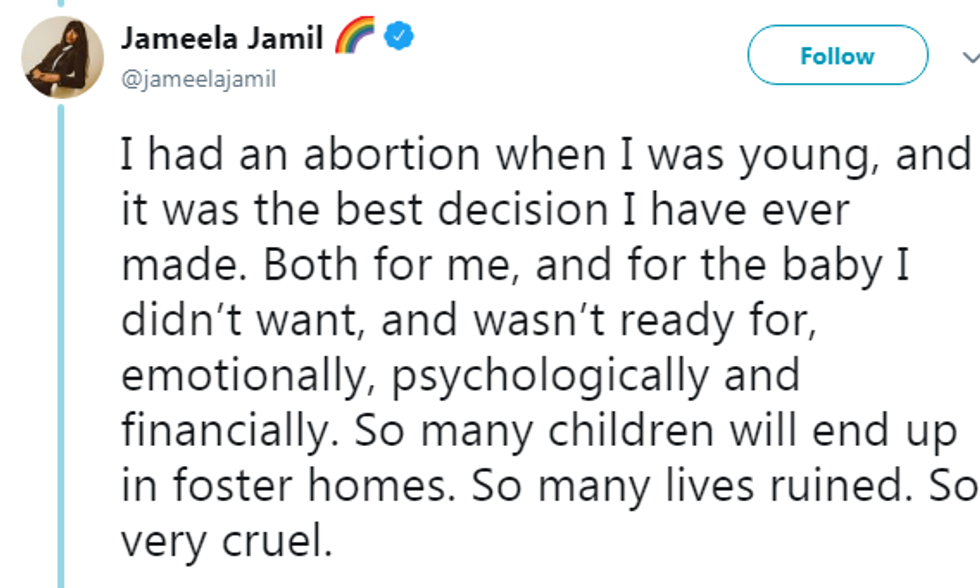Click the blue verified badge icon
The image size is (980, 588).
[402, 38]
